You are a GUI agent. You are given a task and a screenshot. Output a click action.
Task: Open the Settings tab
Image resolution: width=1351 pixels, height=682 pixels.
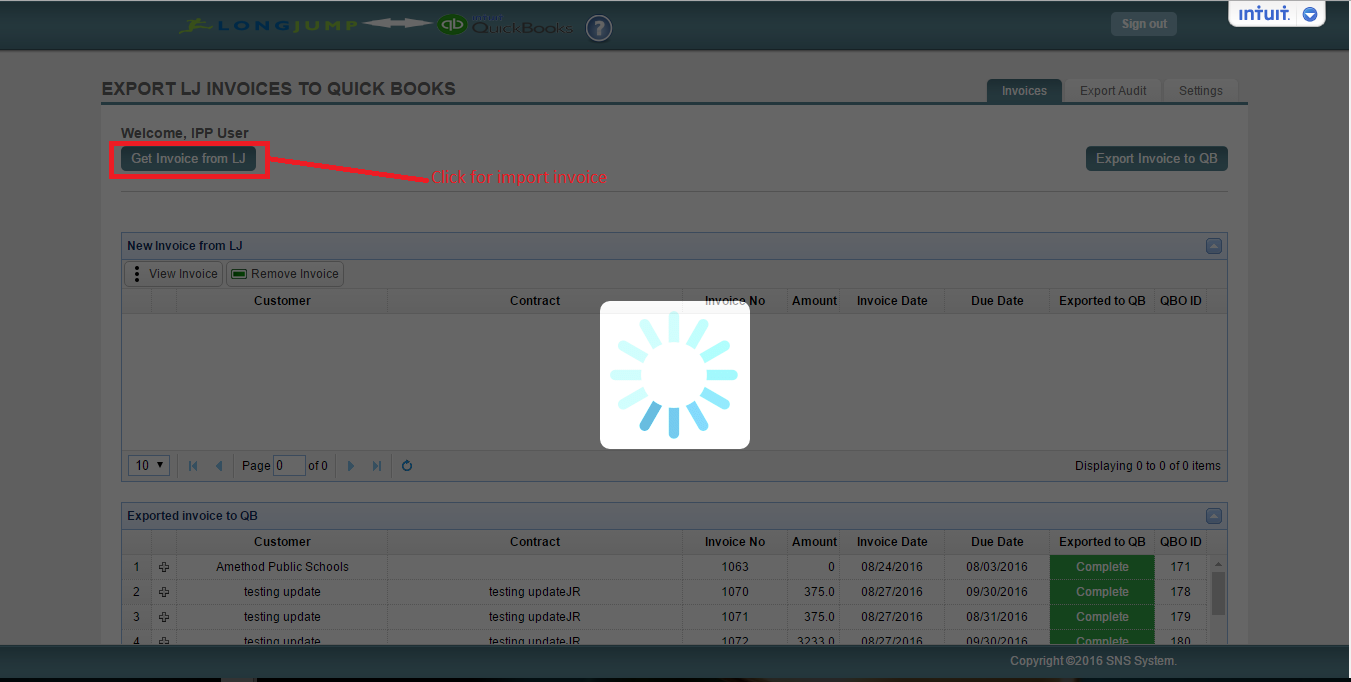pos(1200,91)
